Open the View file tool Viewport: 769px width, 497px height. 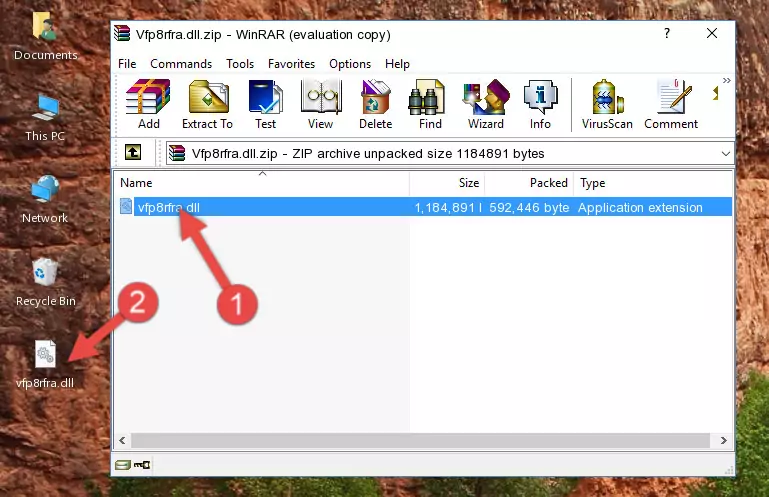click(x=320, y=105)
